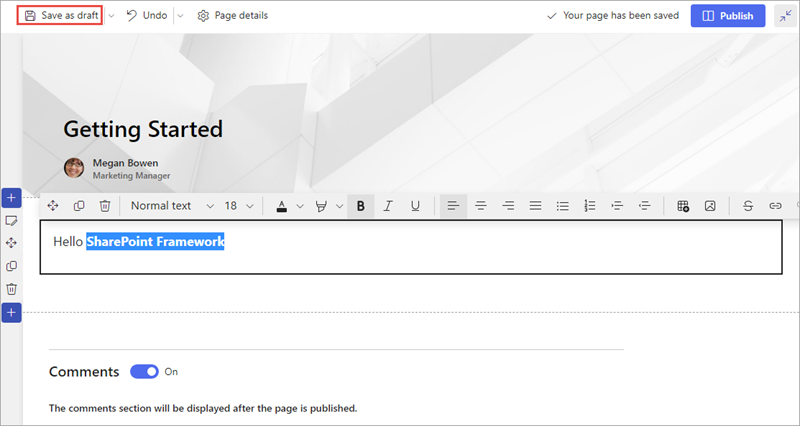Insert a hyperlink
Image resolution: width=800 pixels, height=426 pixels.
point(776,206)
